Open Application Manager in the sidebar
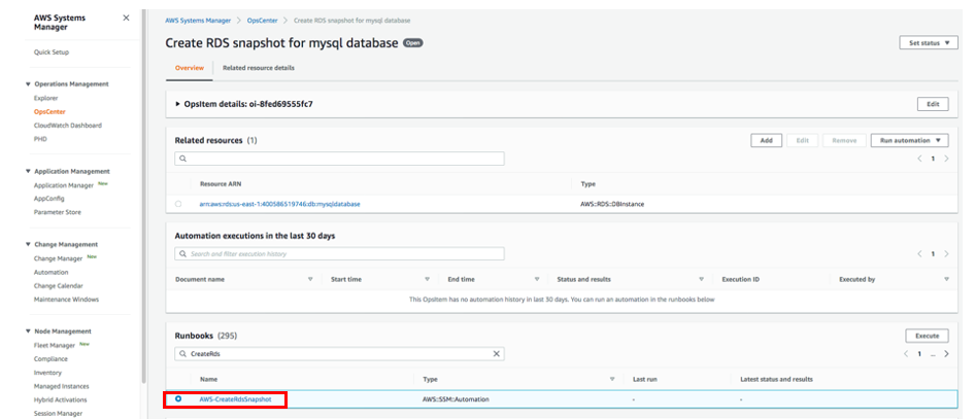The image size is (977, 420). pyautogui.click(x=64, y=186)
